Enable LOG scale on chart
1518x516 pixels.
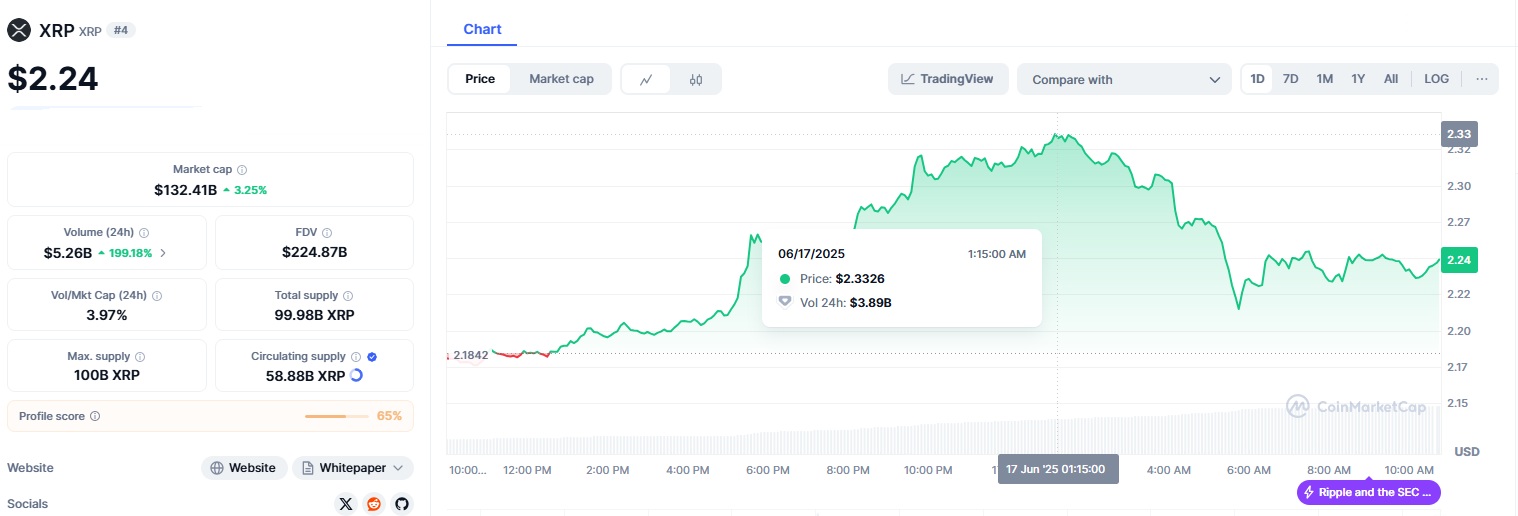pyautogui.click(x=1436, y=79)
